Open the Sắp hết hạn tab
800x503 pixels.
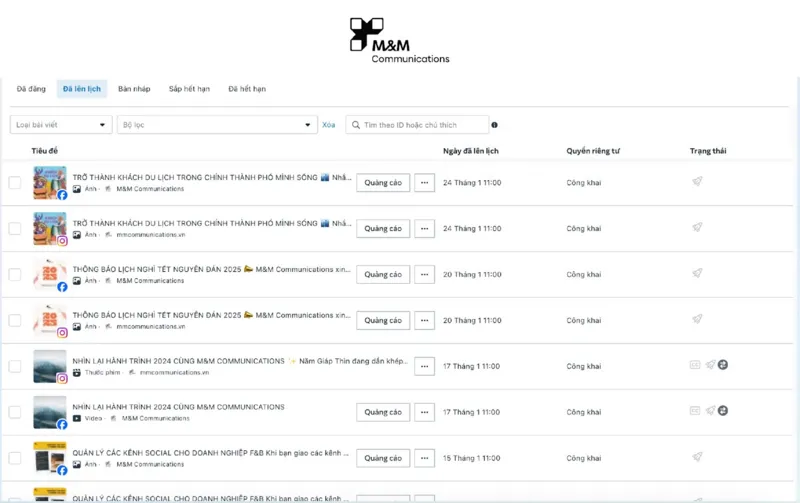click(x=189, y=89)
